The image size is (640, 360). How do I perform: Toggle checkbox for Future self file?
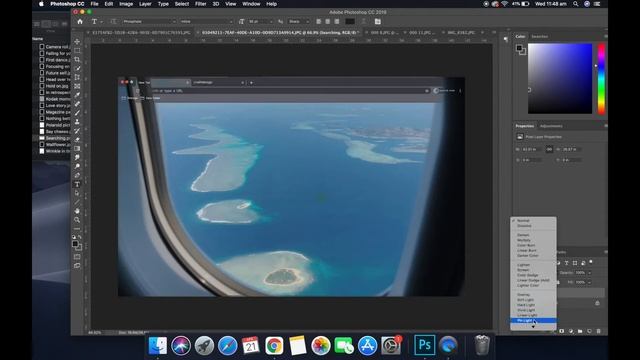pyautogui.click(x=42, y=73)
